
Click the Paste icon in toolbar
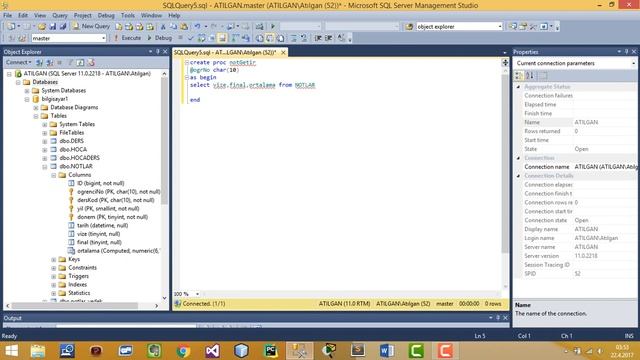(184, 27)
